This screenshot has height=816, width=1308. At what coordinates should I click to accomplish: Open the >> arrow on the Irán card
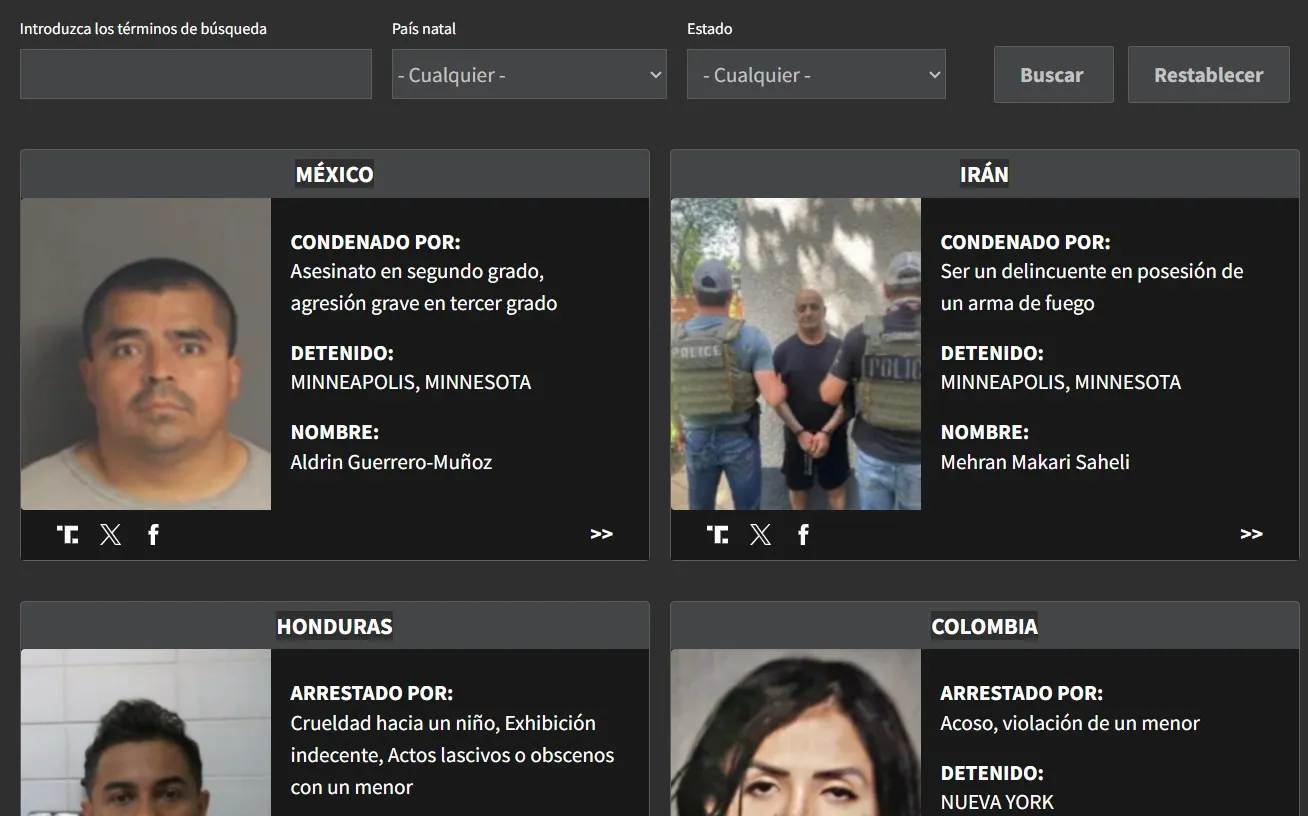click(1251, 534)
